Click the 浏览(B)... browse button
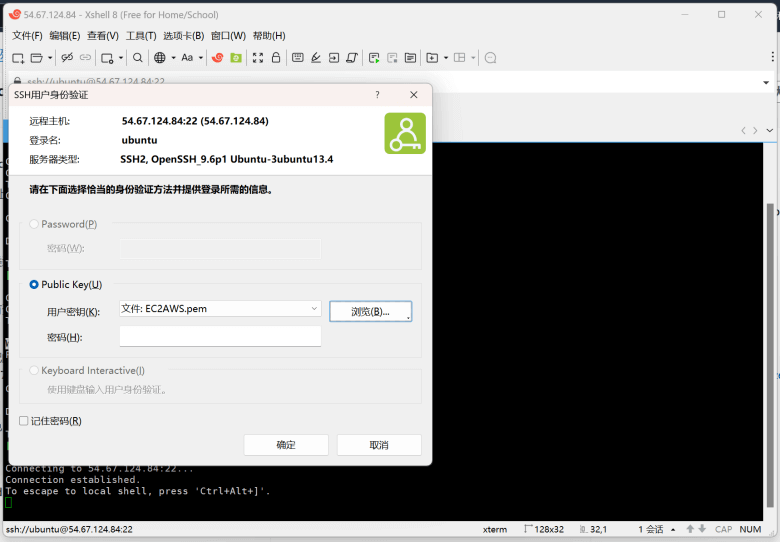Screen dimensions: 780x542 pyautogui.click(x=371, y=311)
